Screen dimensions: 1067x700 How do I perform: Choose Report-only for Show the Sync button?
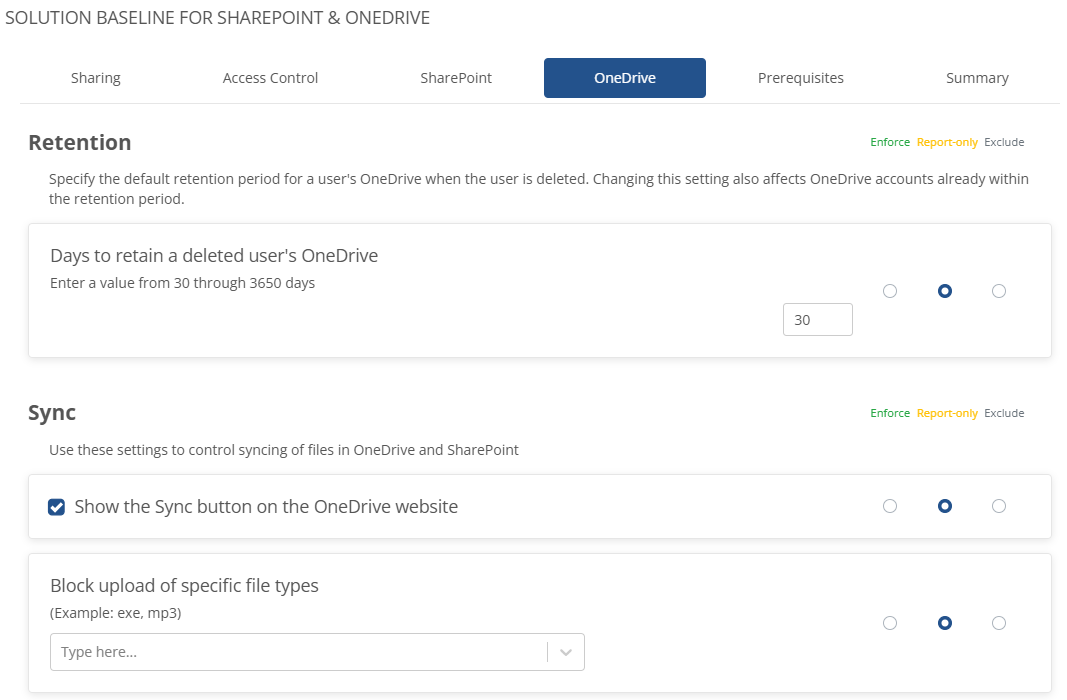coord(945,506)
